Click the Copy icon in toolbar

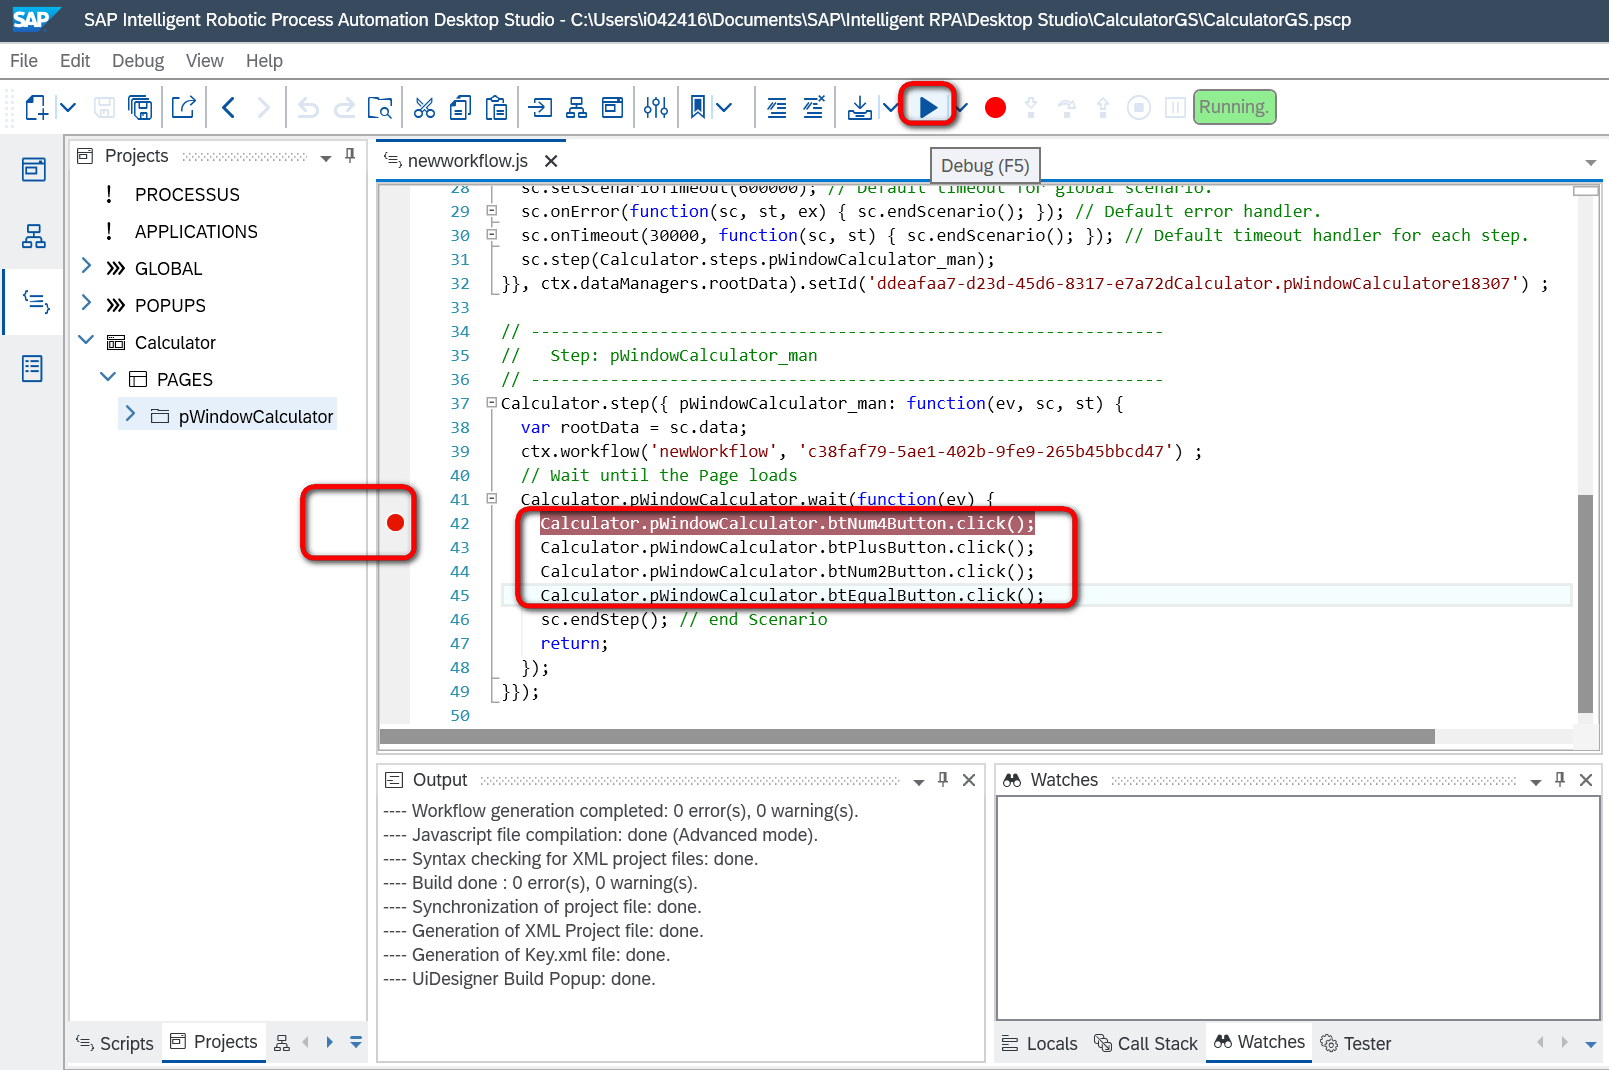pos(460,107)
